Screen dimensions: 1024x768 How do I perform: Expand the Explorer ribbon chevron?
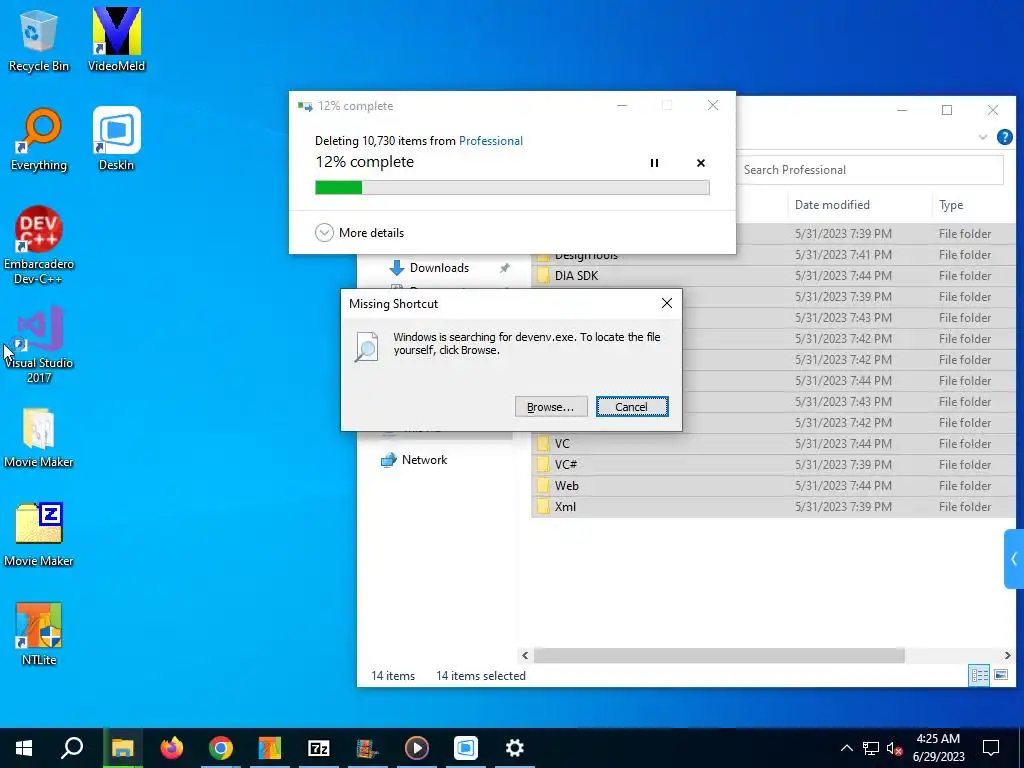(983, 137)
